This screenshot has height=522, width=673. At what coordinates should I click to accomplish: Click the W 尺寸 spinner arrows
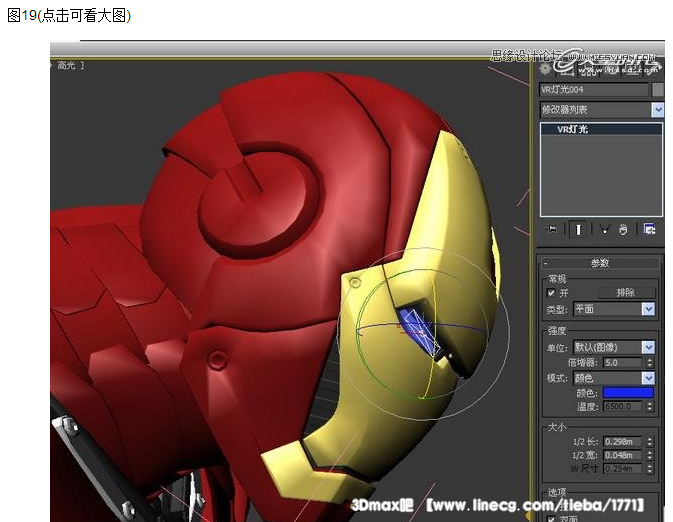coord(649,468)
